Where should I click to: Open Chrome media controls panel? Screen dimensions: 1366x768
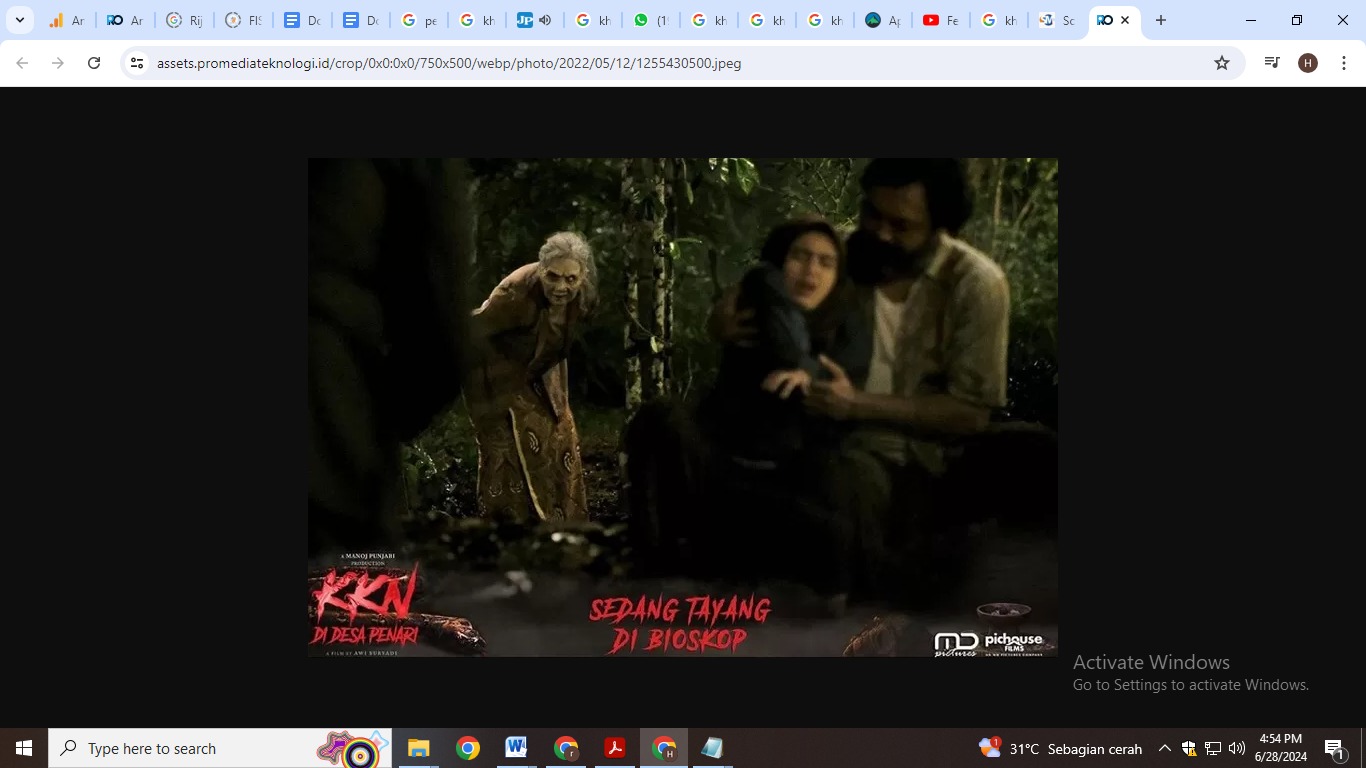coord(1271,62)
